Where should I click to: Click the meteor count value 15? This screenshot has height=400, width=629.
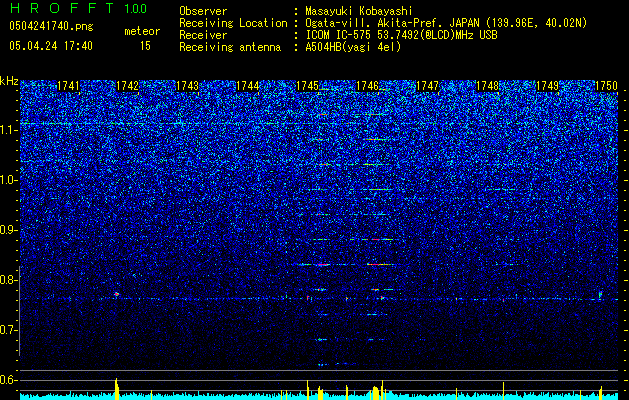145,46
